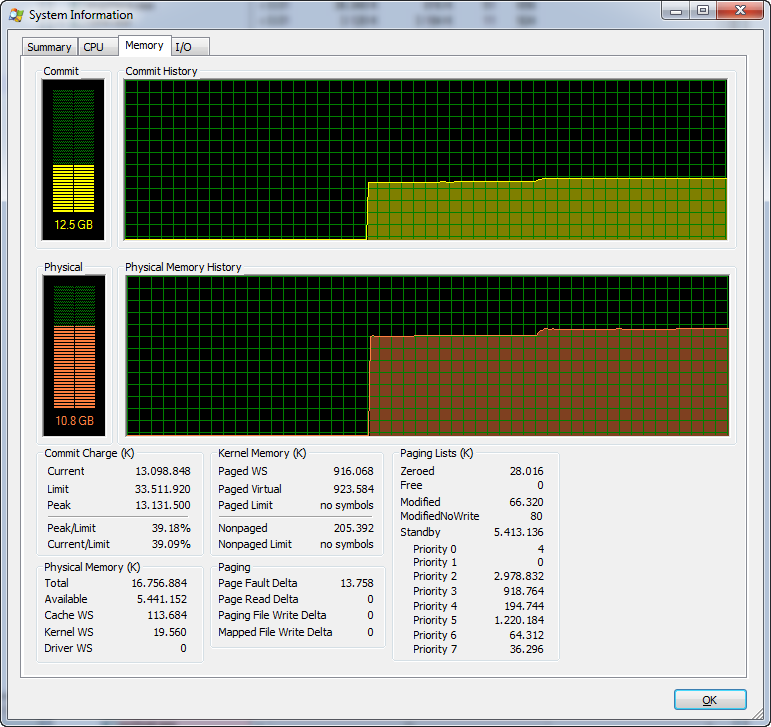The height and width of the screenshot is (727, 771).
Task: Click the Paged Limit 'no symbols' text
Action: pos(347,505)
